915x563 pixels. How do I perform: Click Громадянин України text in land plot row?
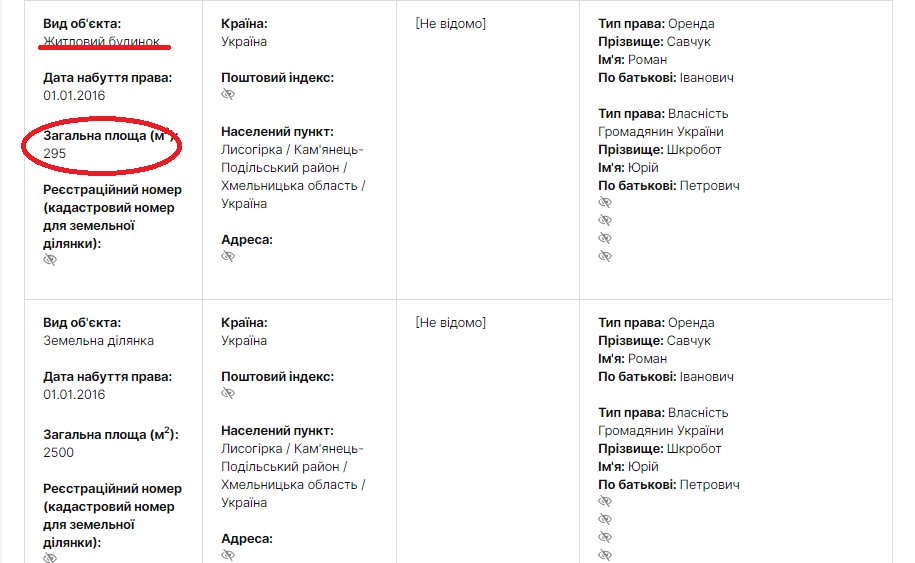click(x=660, y=431)
